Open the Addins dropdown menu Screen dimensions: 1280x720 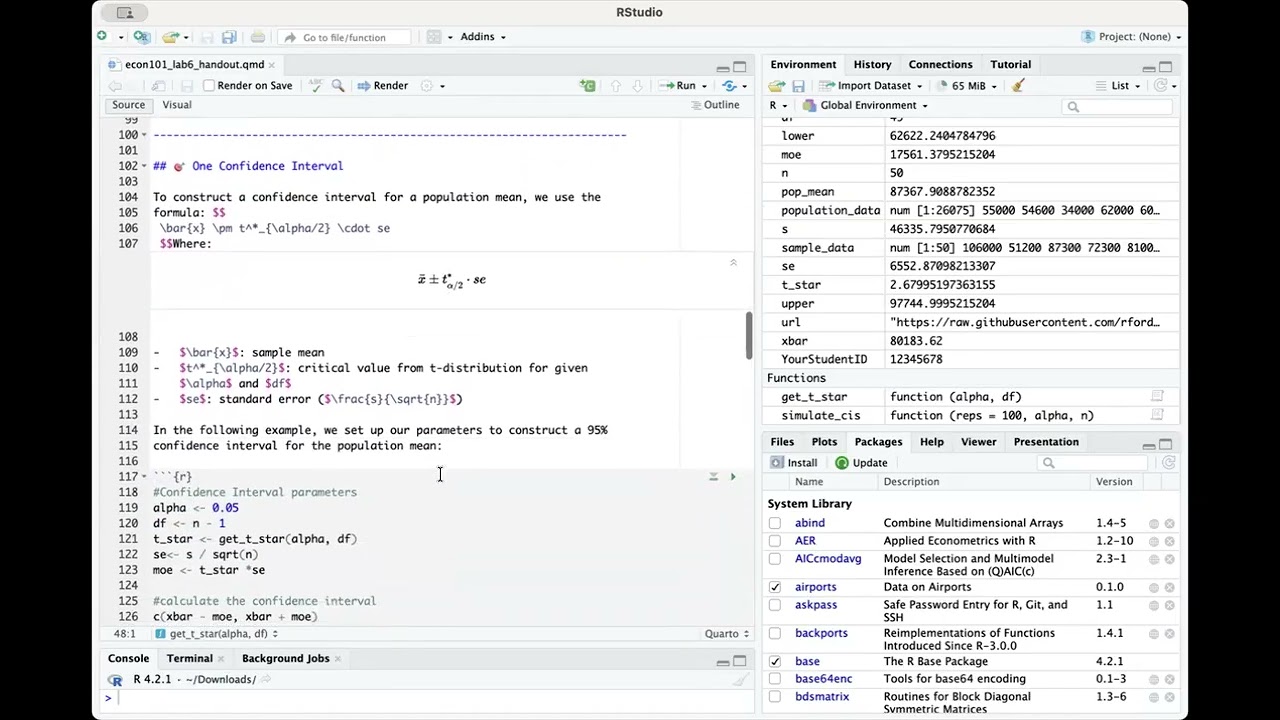coord(483,37)
